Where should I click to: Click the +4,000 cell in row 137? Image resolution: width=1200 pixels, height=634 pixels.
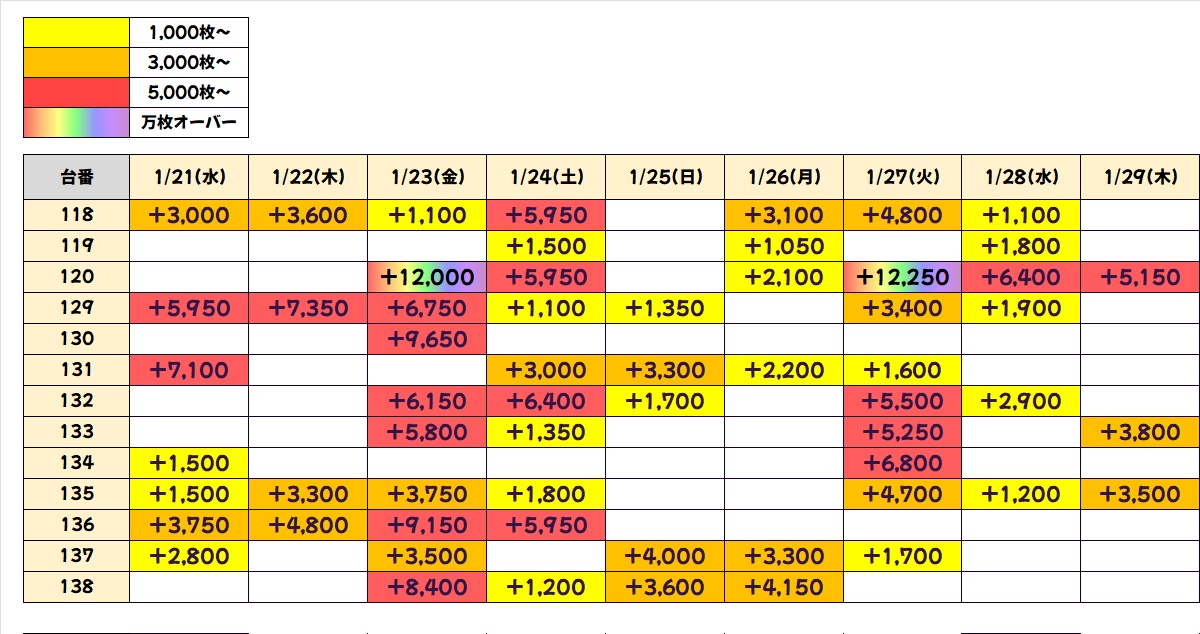(x=666, y=556)
